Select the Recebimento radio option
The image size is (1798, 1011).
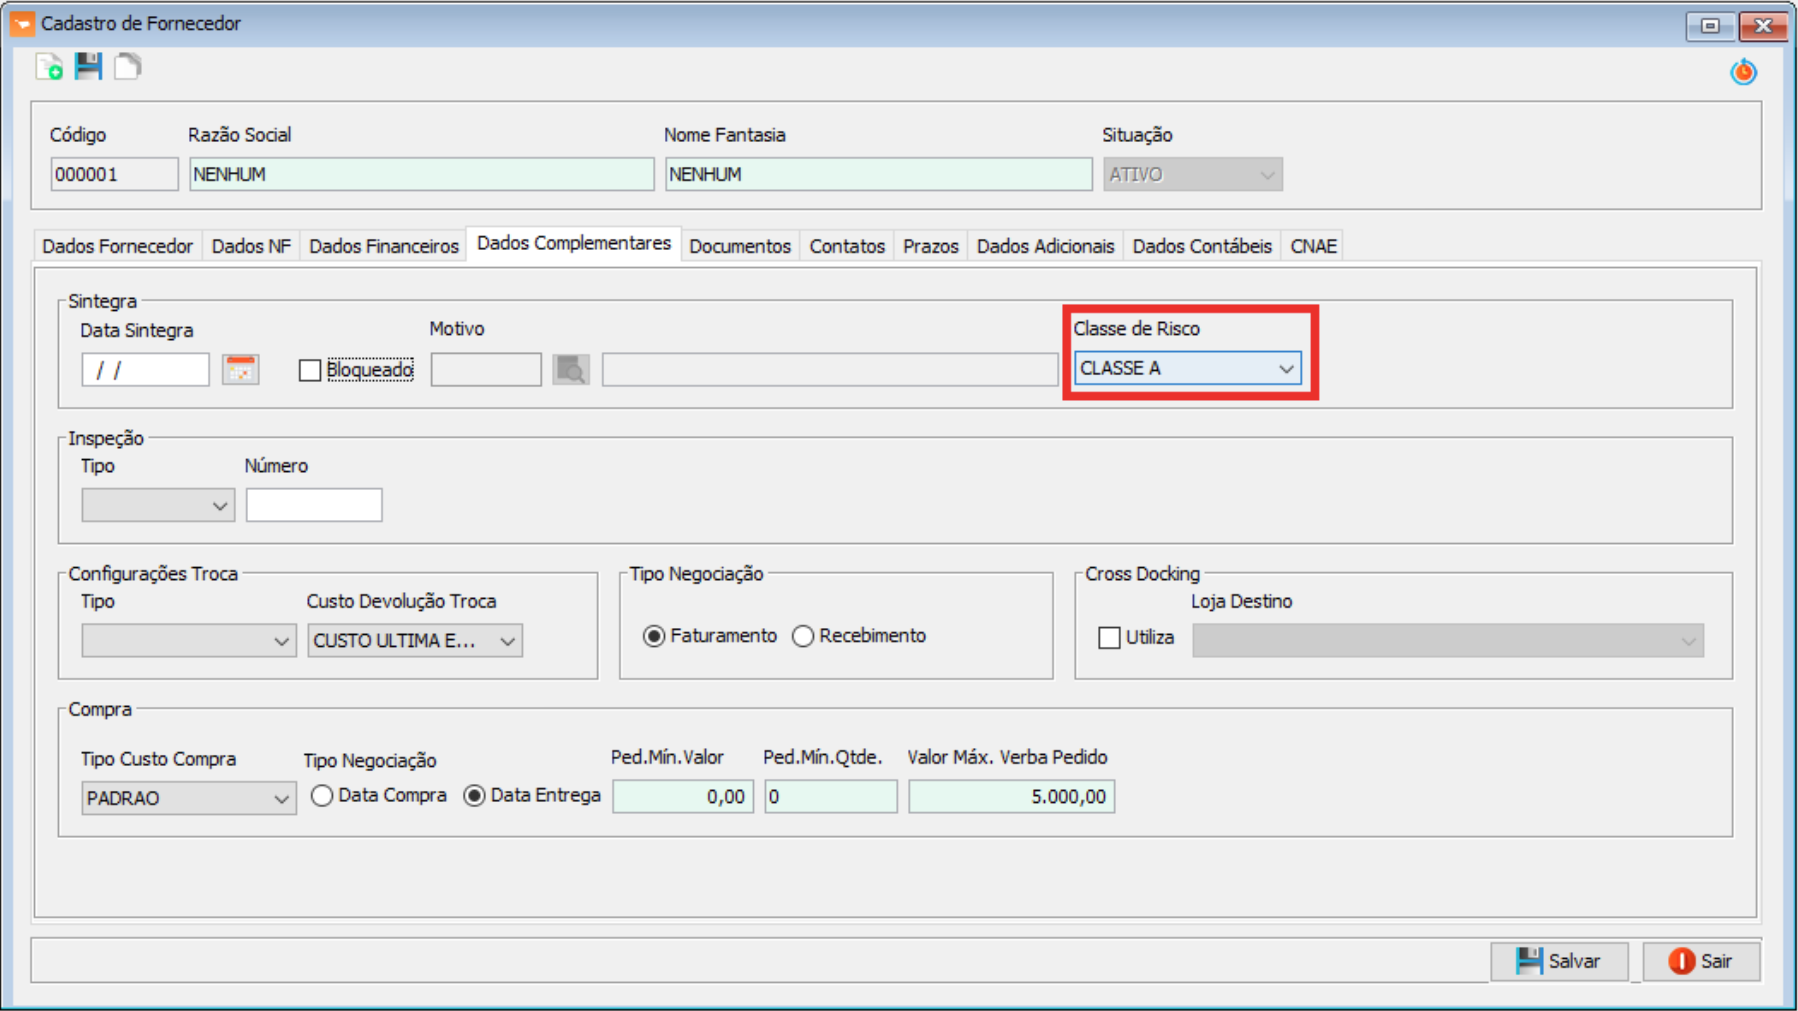point(803,636)
